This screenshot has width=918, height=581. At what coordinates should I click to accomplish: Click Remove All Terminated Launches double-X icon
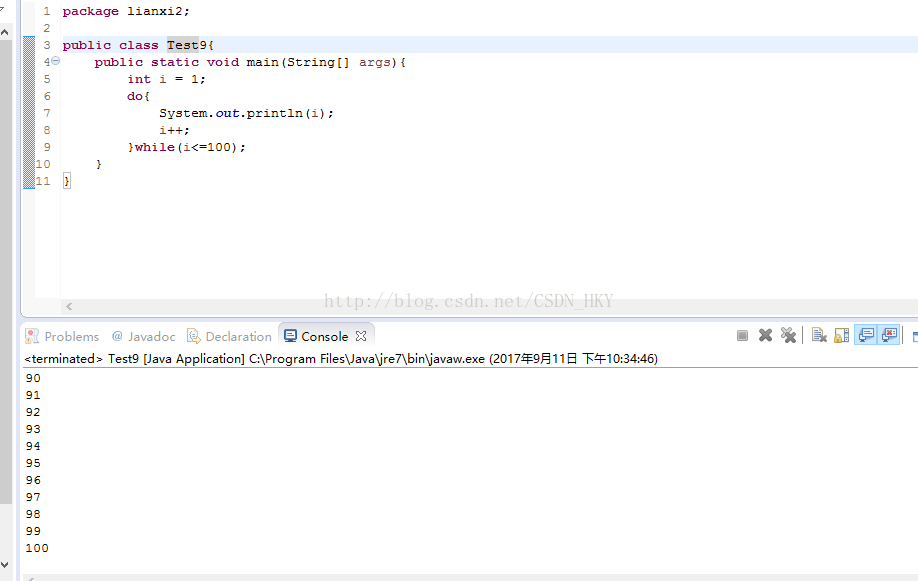pyautogui.click(x=789, y=336)
